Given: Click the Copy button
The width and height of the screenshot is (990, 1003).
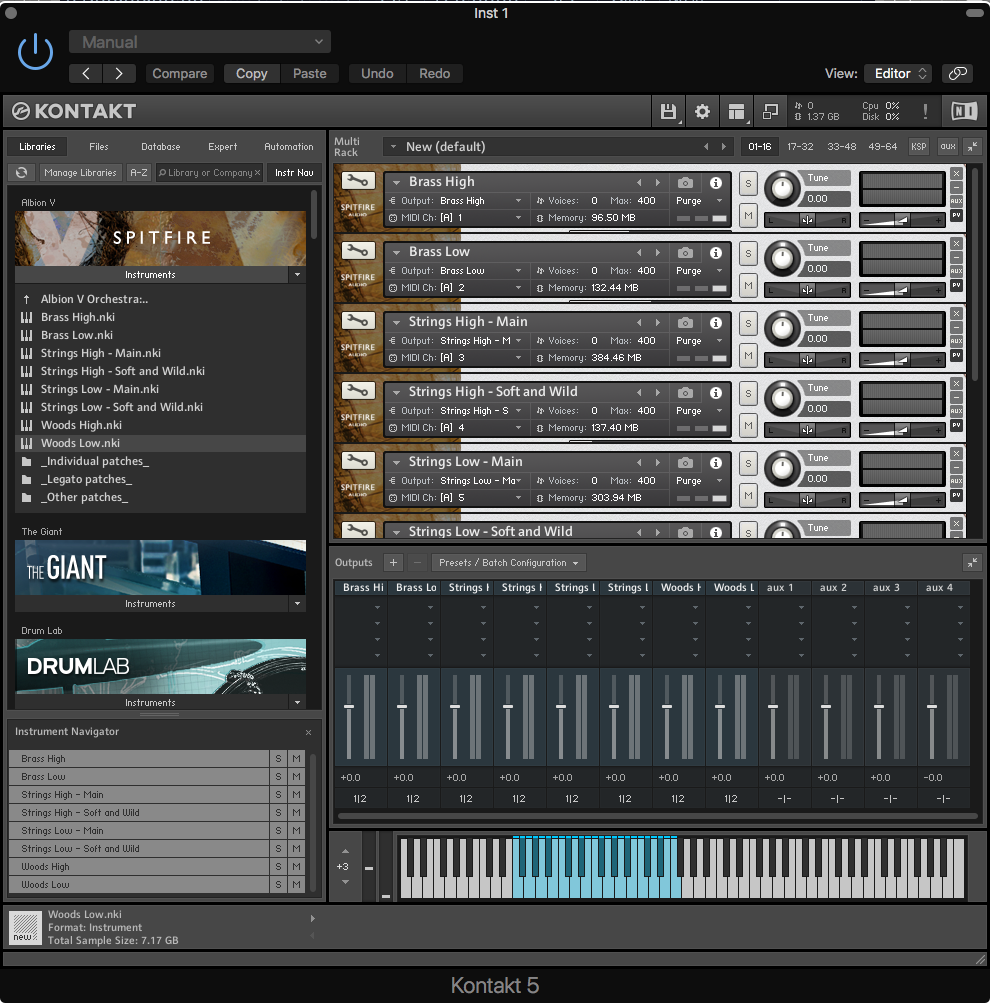Looking at the screenshot, I should point(252,74).
